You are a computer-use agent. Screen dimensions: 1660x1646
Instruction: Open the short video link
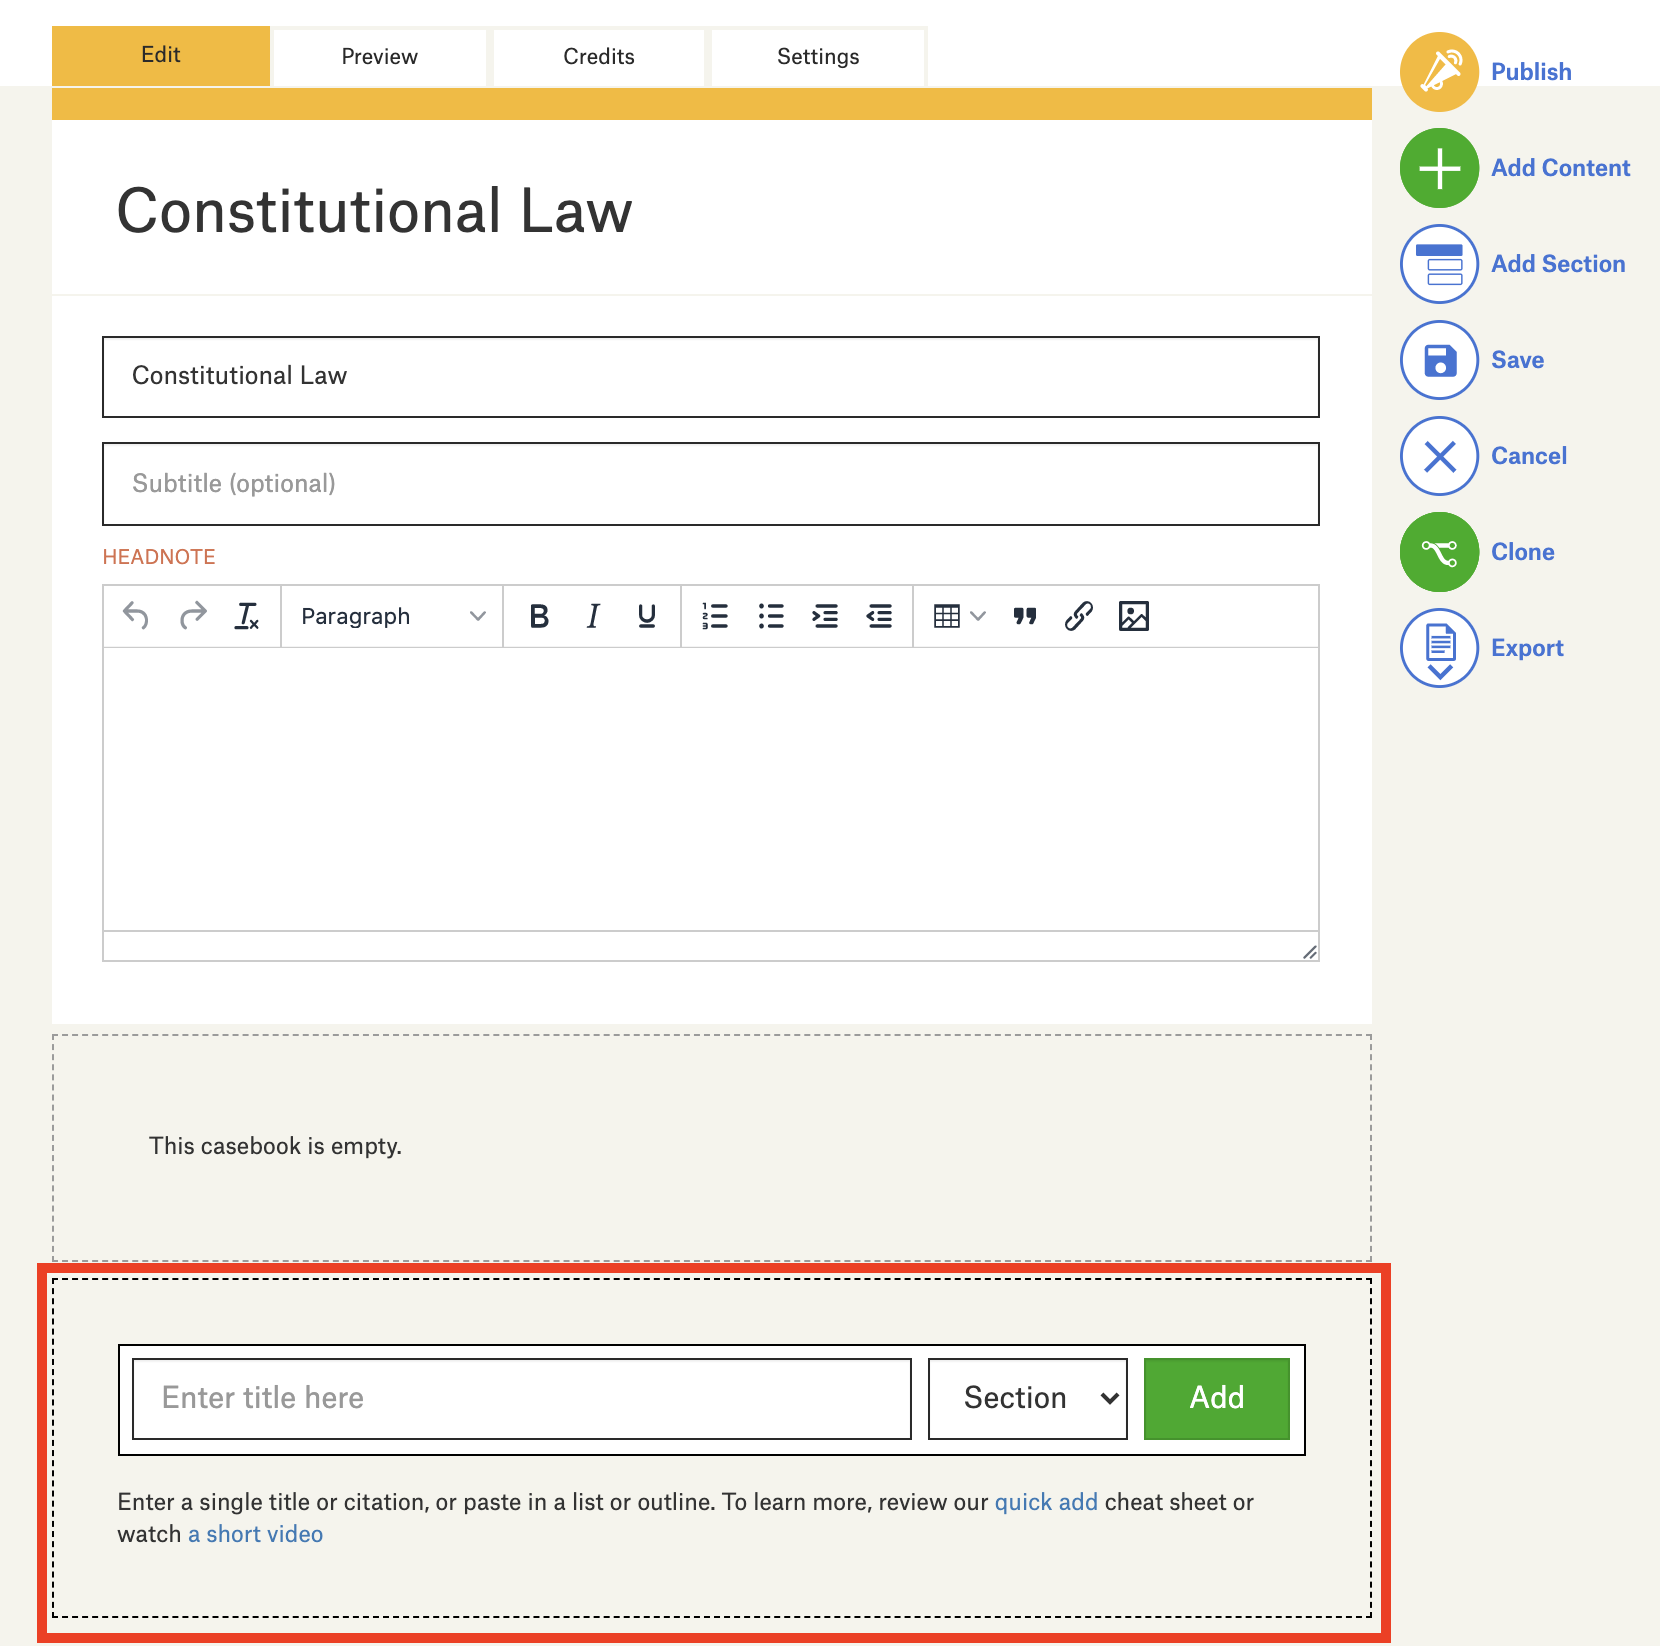255,1534
